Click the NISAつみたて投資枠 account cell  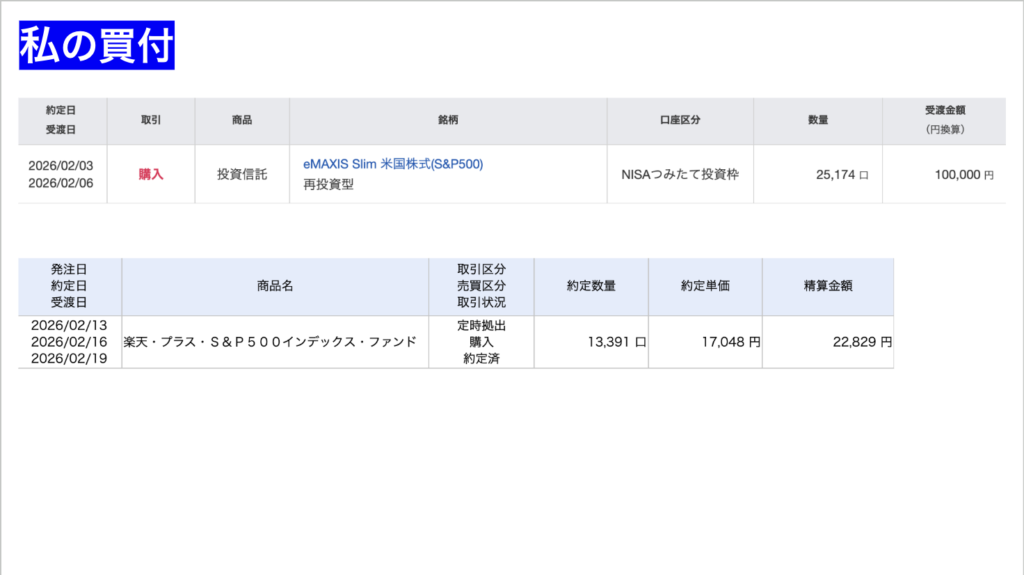click(x=680, y=174)
